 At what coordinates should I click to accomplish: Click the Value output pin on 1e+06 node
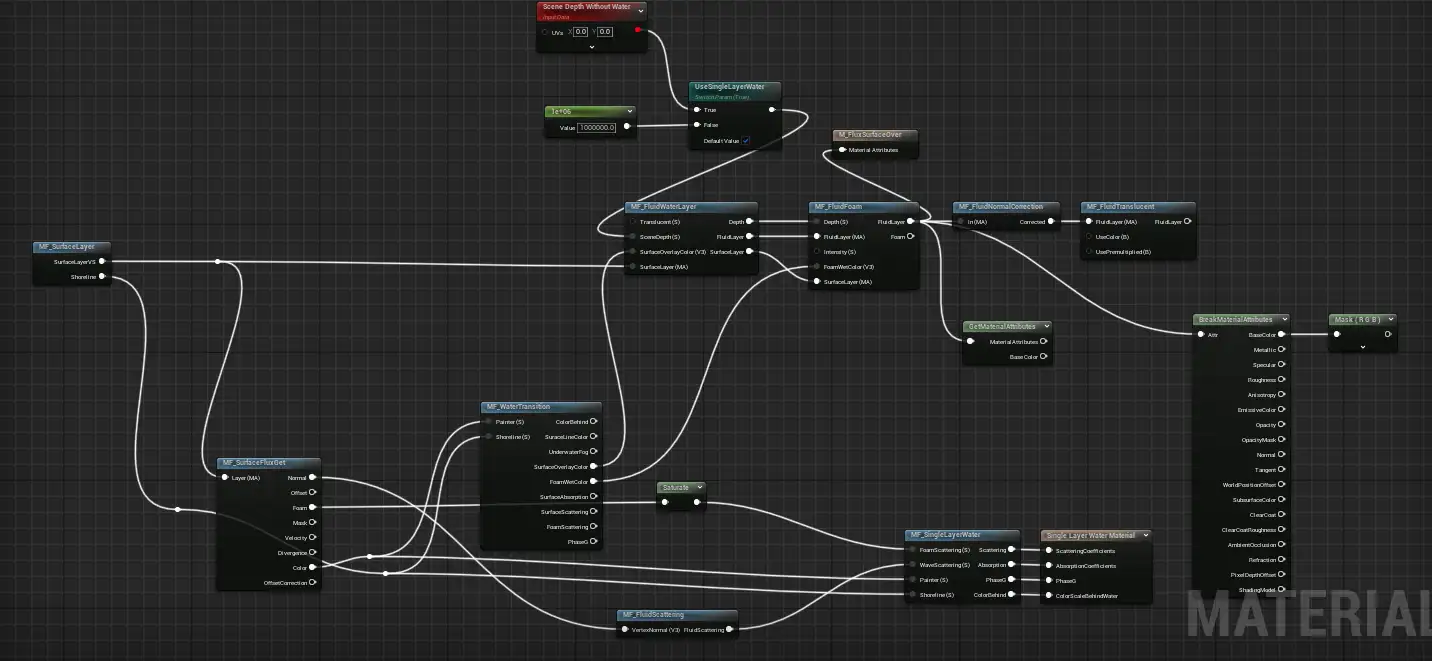pyautogui.click(x=626, y=127)
